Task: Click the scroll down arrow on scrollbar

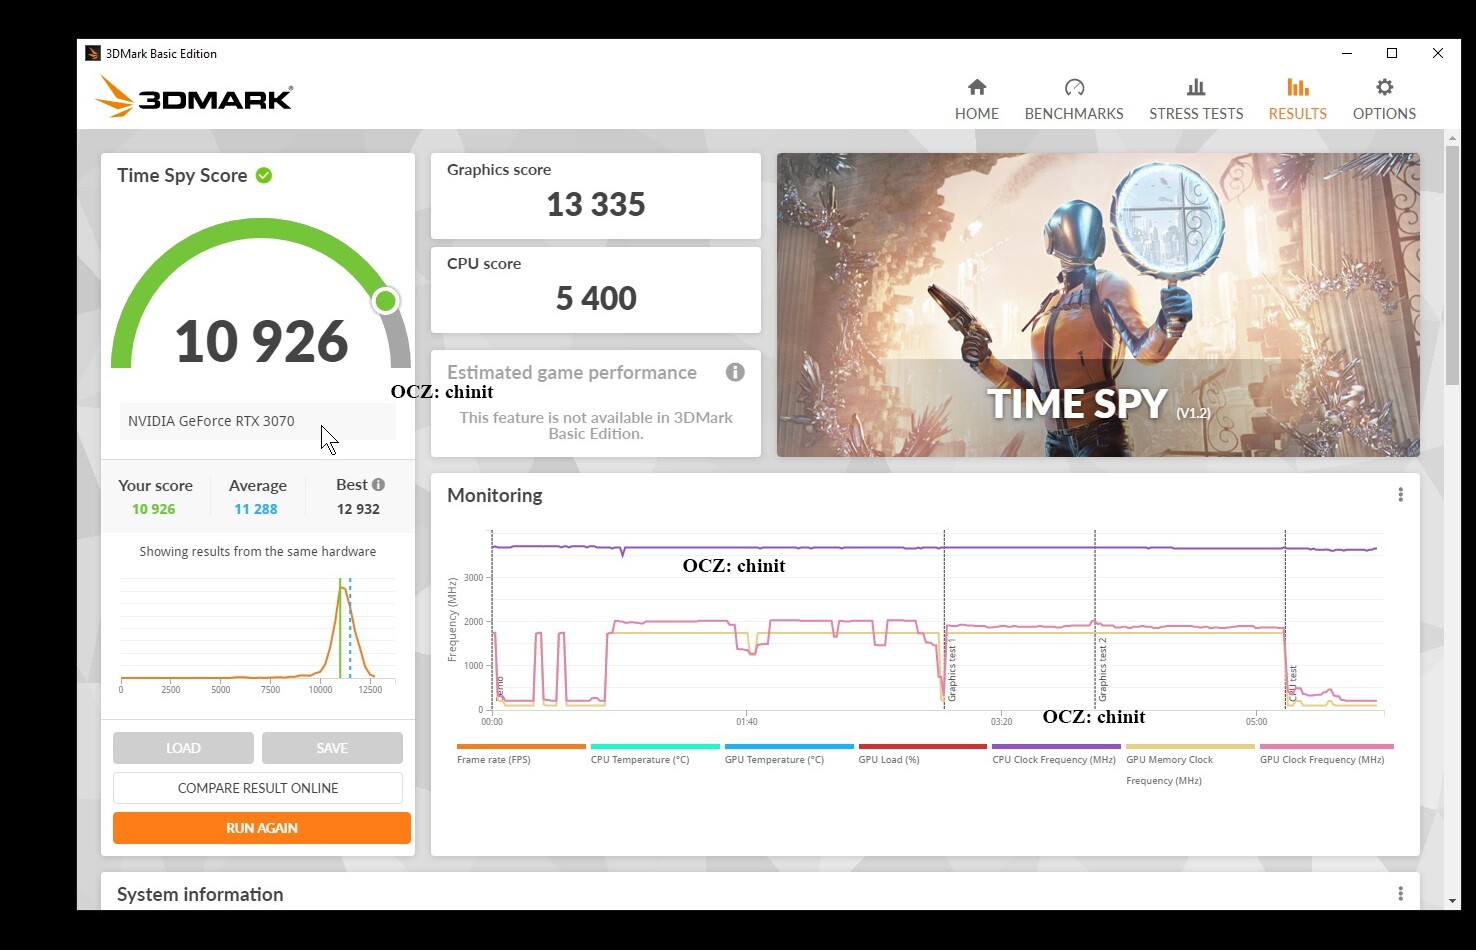Action: click(1452, 901)
